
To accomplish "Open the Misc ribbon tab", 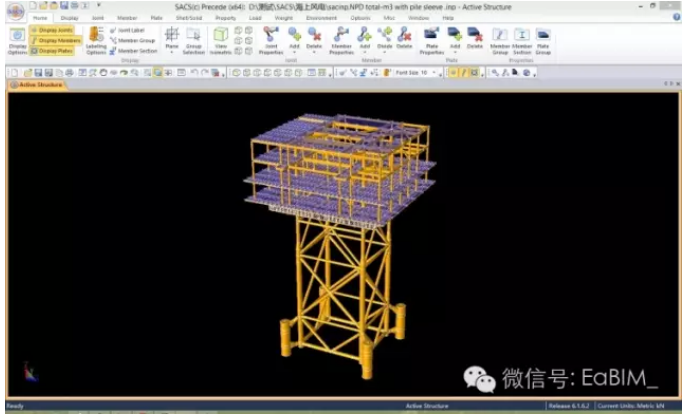I will coord(389,18).
